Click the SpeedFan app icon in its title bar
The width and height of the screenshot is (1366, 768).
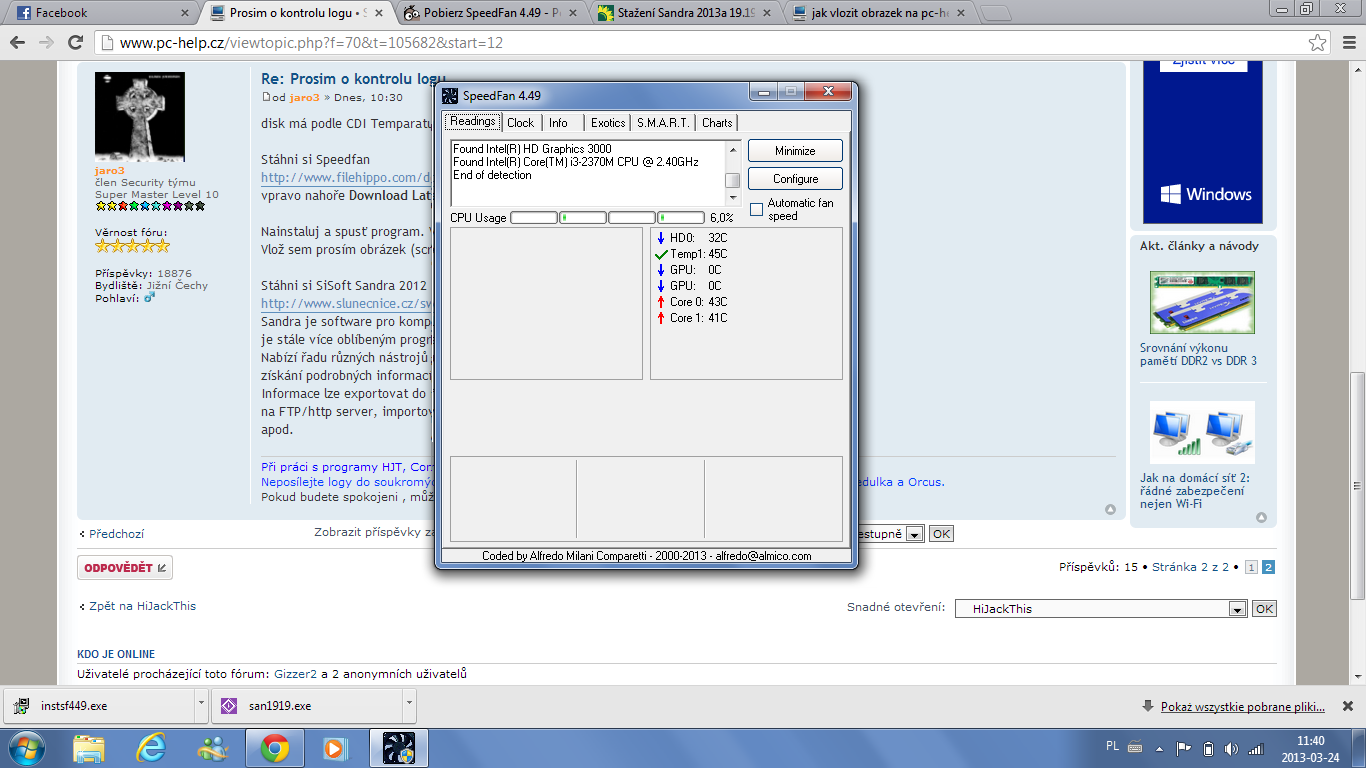pos(450,96)
